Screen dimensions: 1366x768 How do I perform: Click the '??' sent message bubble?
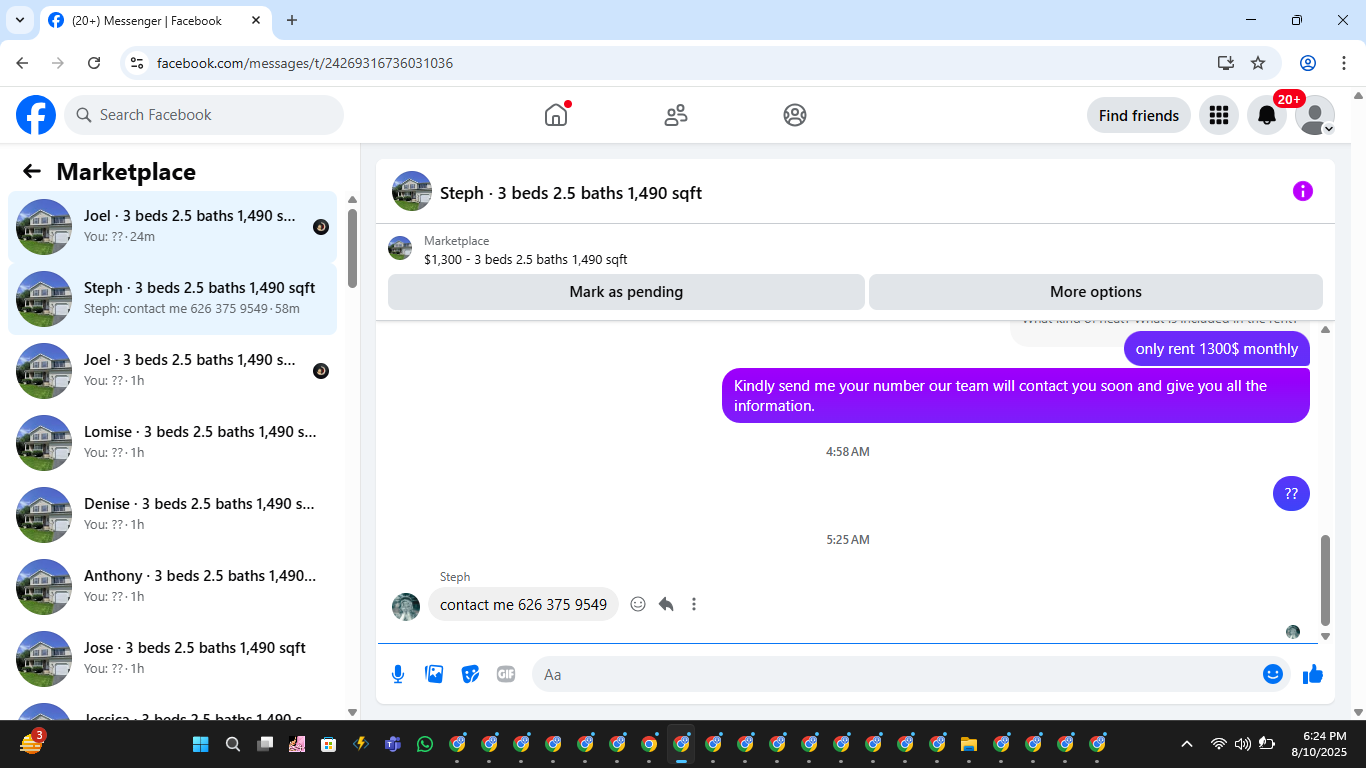(x=1291, y=493)
